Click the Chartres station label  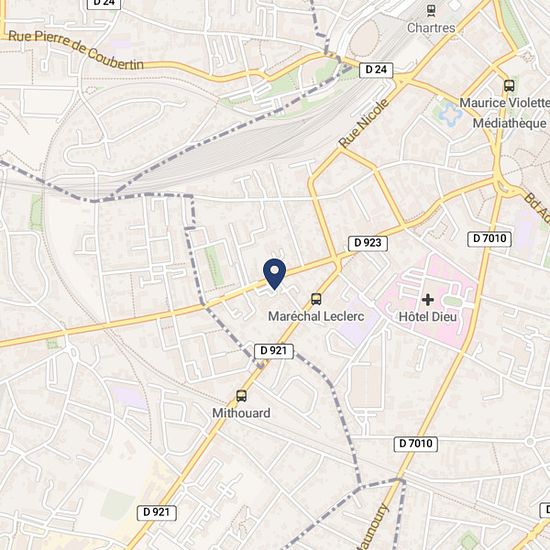(x=431, y=28)
